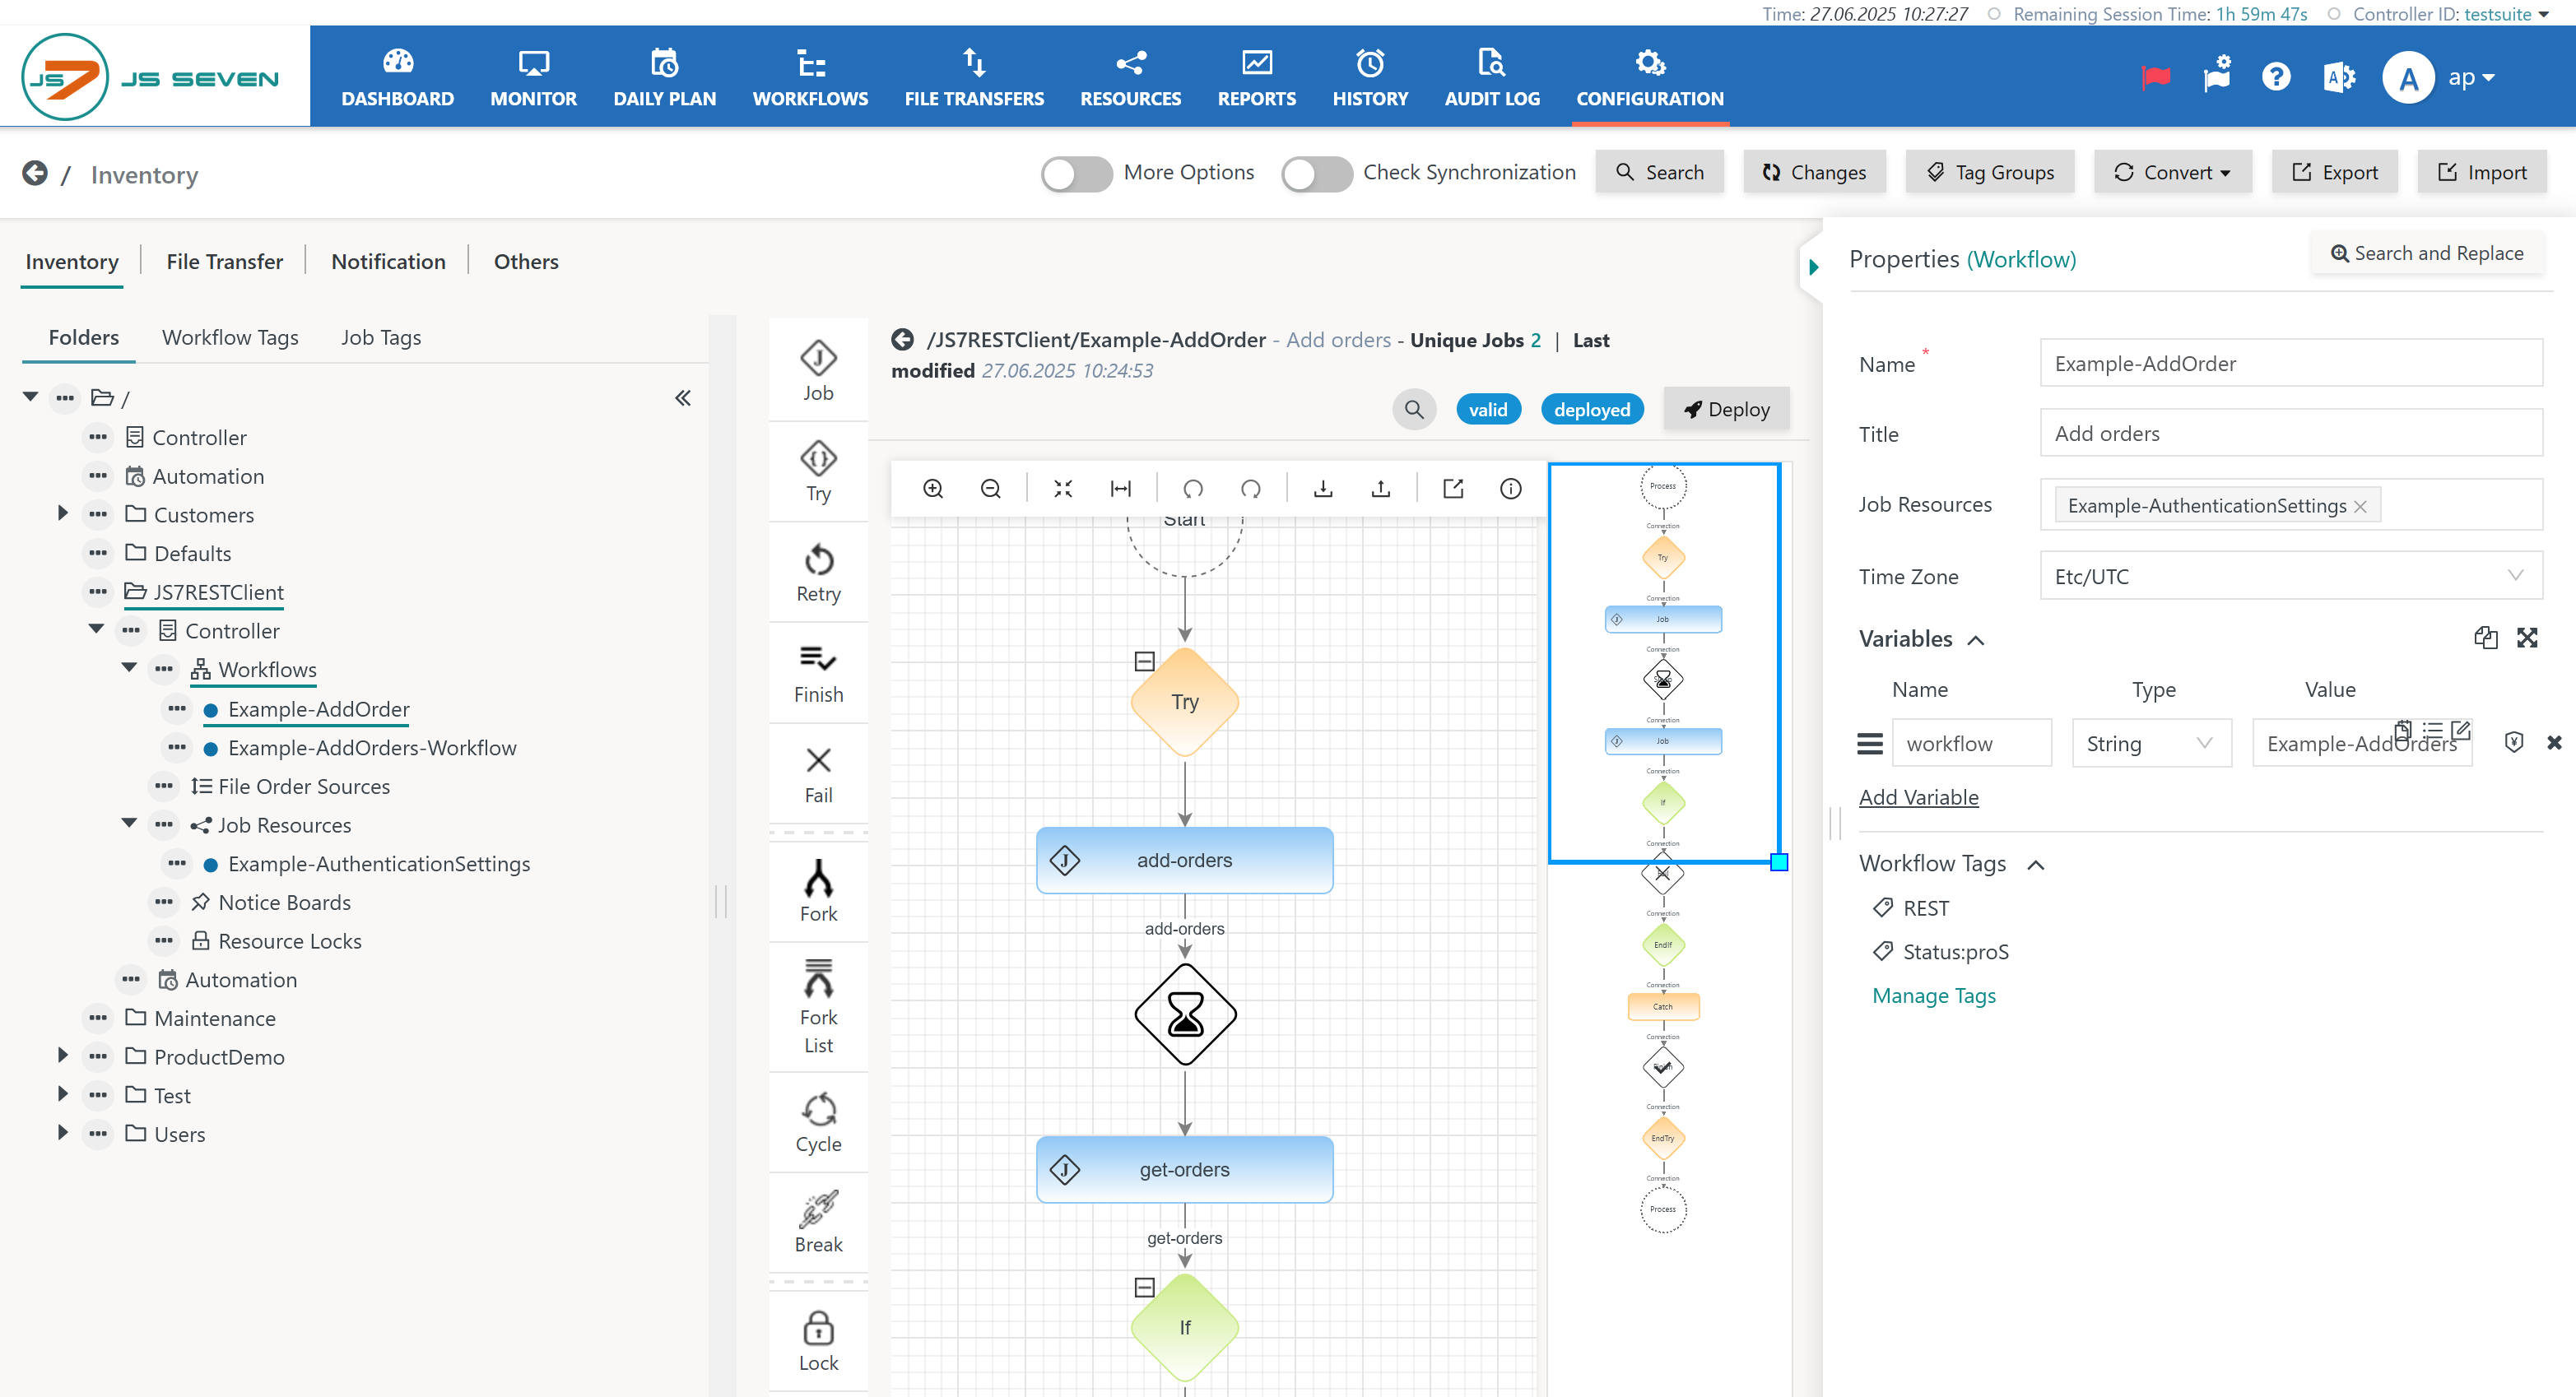Search within workflow magnifier icon
The image size is (2576, 1397).
click(x=1414, y=409)
